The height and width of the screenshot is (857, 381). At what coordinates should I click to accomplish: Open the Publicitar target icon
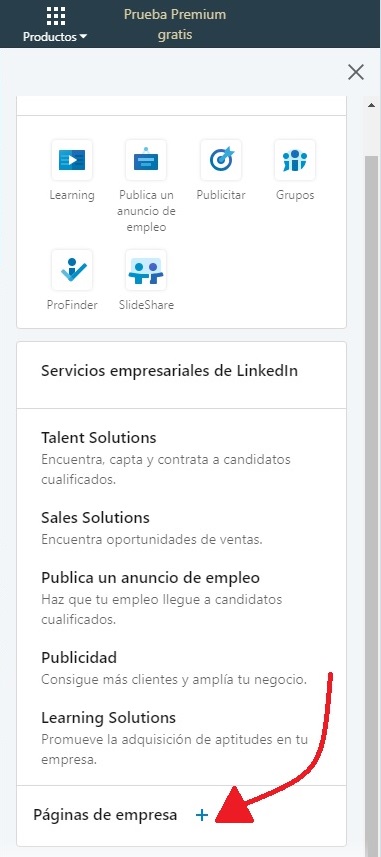tap(221, 160)
